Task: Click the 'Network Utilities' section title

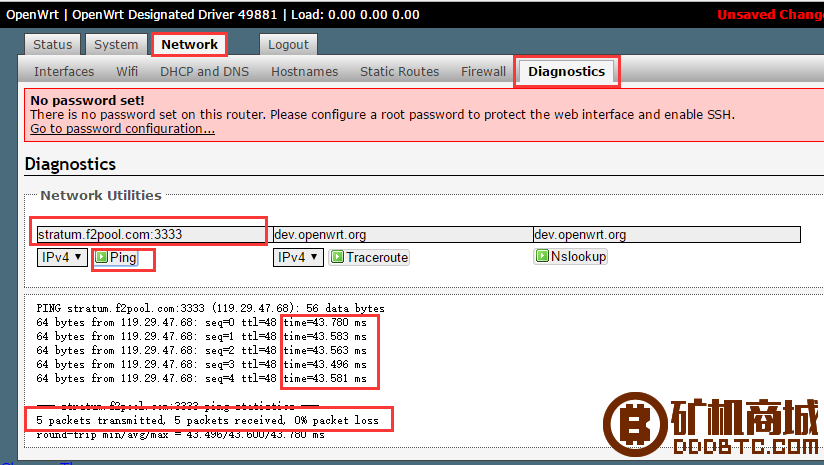Action: pyautogui.click(x=101, y=195)
